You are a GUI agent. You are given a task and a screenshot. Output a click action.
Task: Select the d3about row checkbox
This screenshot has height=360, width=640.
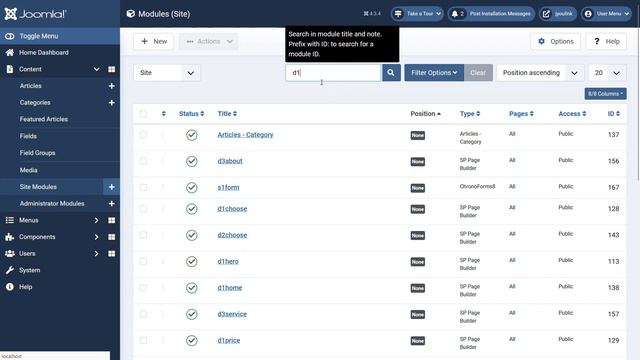(143, 161)
